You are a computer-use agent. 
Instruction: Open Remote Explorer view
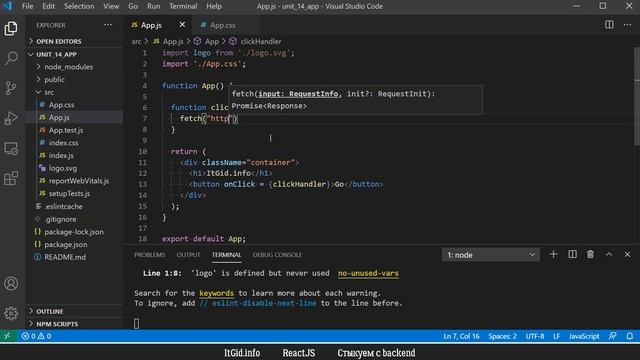coord(11,148)
